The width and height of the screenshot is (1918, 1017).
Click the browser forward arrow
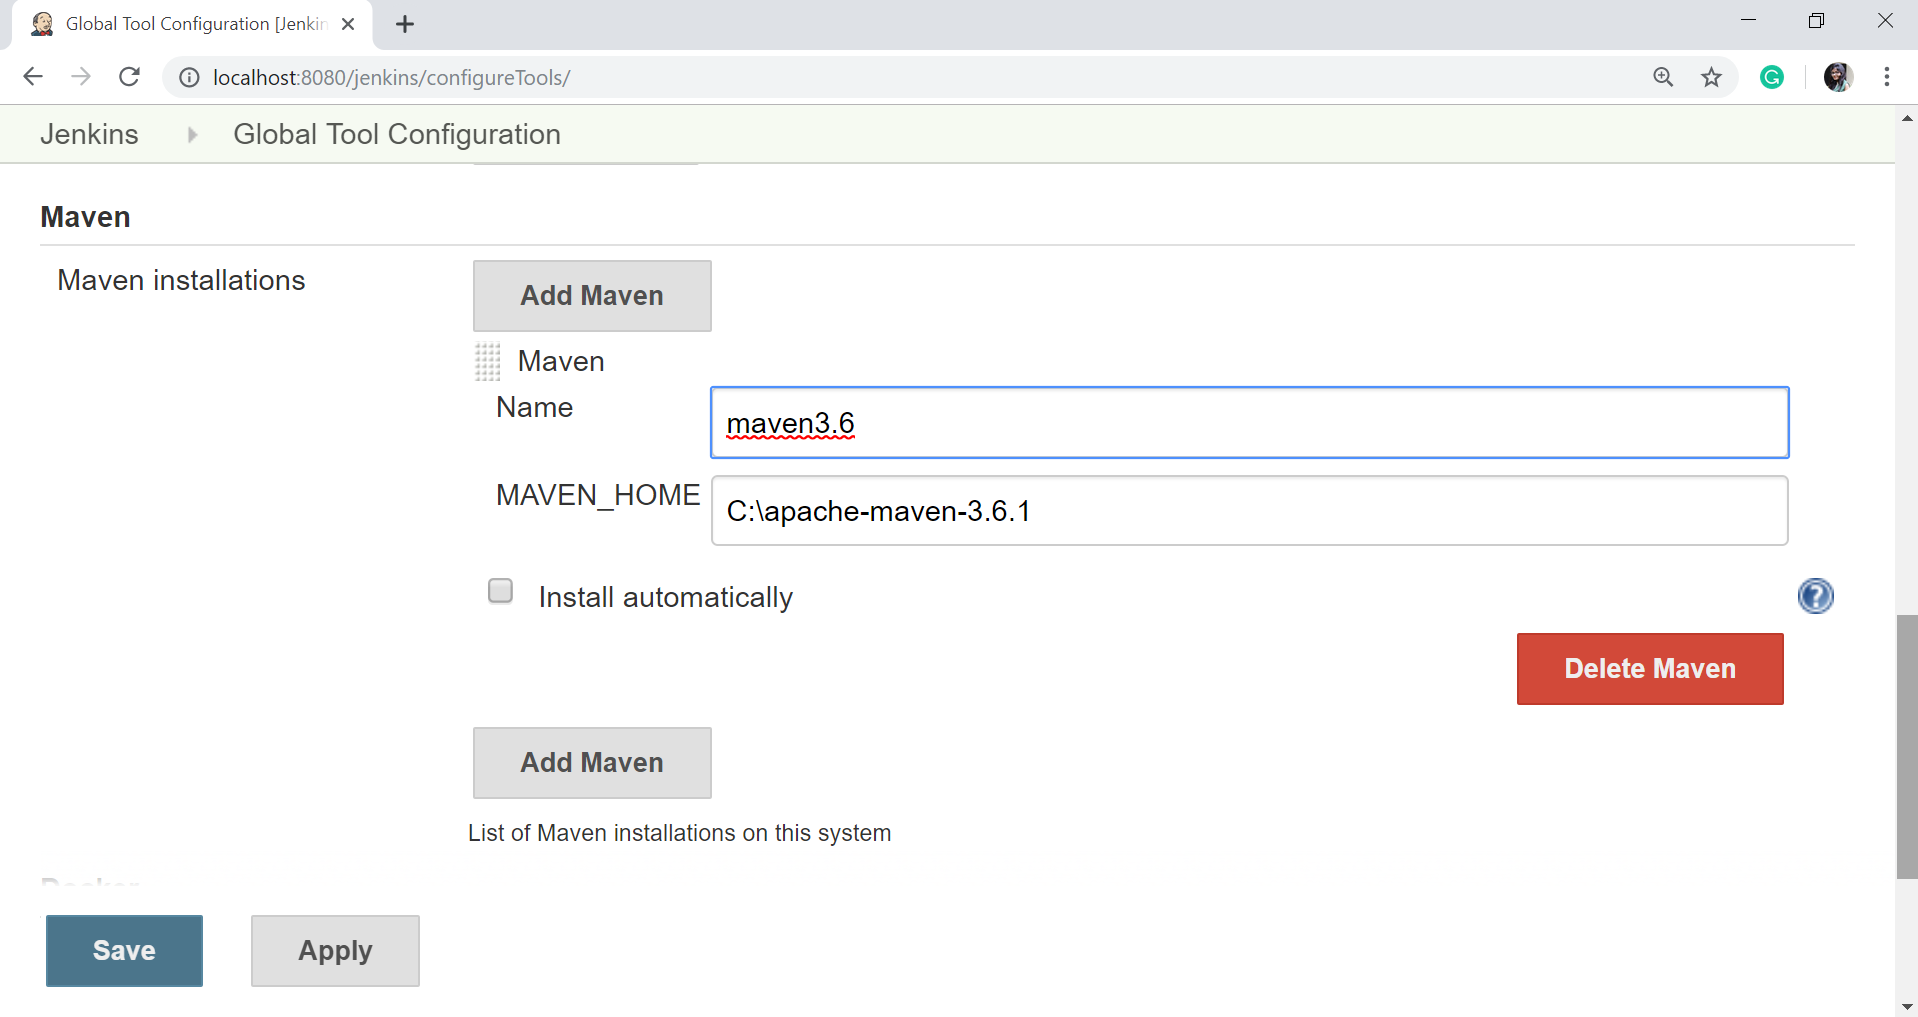pyautogui.click(x=81, y=77)
